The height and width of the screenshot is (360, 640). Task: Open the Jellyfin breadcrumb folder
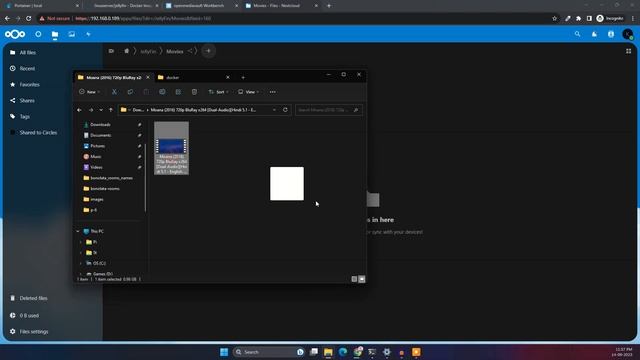pos(148,51)
